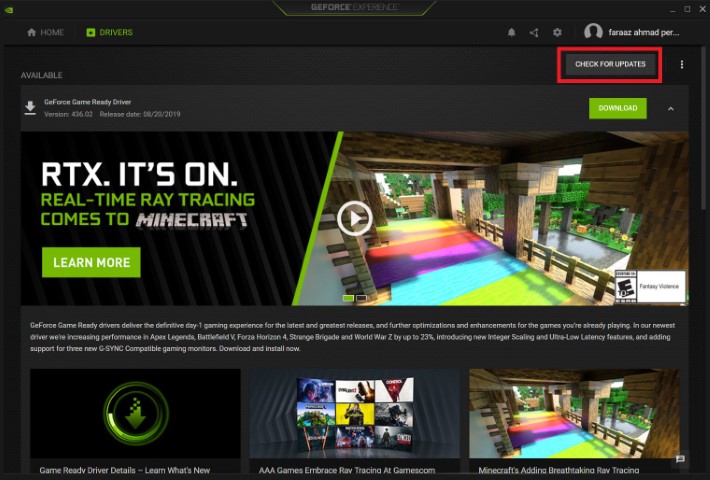The width and height of the screenshot is (710, 480).
Task: Collapse the driver details chevron
Action: (x=671, y=109)
